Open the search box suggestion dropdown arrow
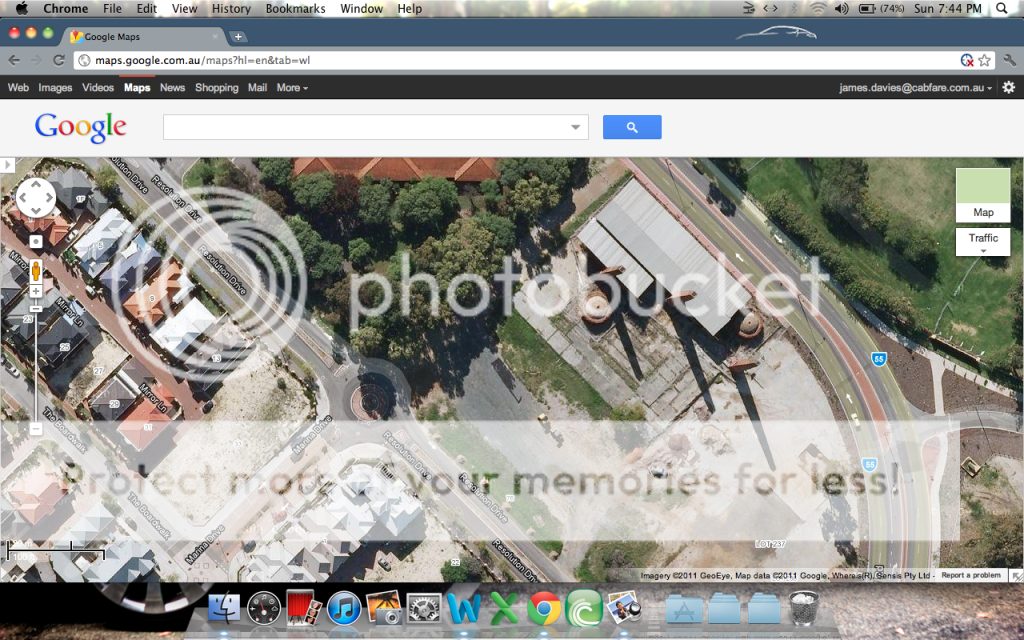The height and width of the screenshot is (640, 1024). pos(575,127)
